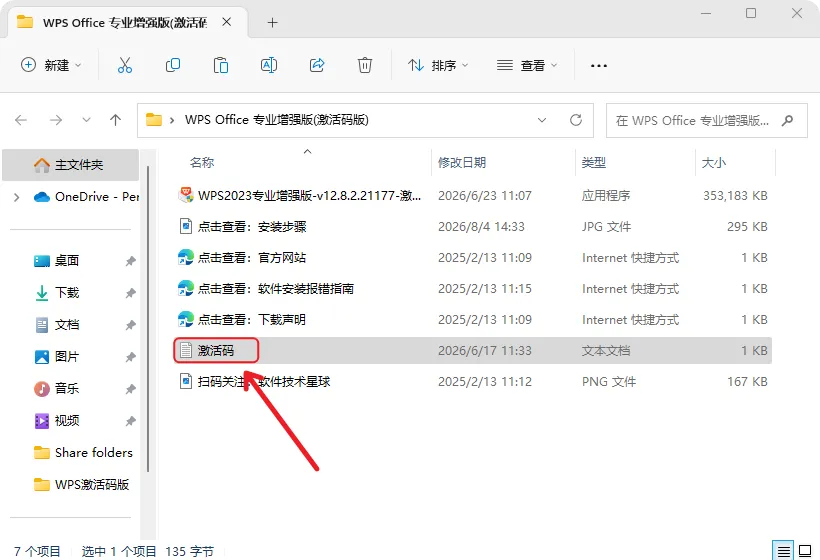Open 音乐 in the sidebar
Image resolution: width=820 pixels, height=560 pixels.
coord(67,388)
